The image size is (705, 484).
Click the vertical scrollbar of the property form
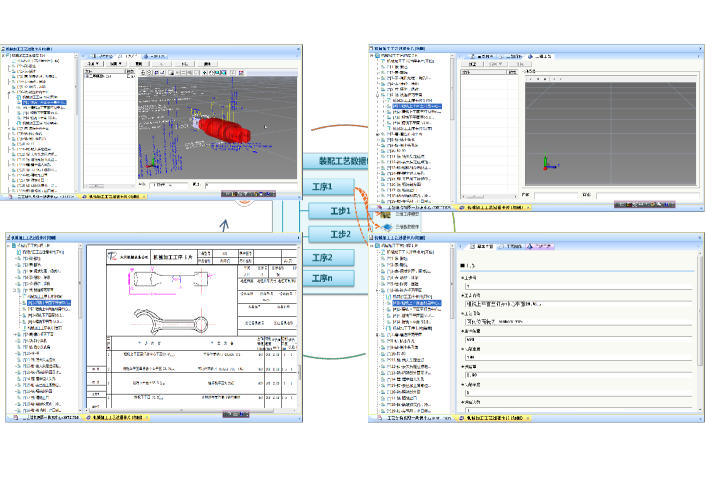pyautogui.click(x=700, y=331)
